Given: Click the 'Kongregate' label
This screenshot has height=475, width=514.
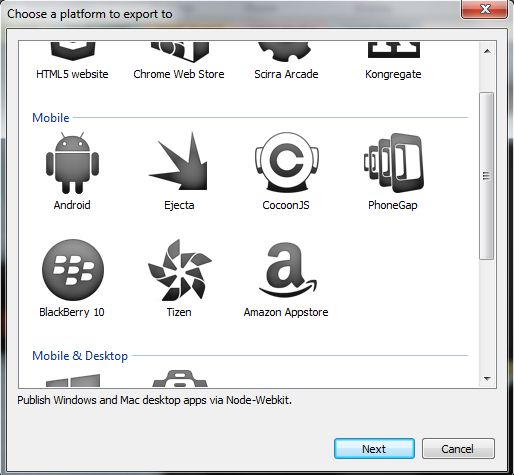Looking at the screenshot, I should tap(393, 74).
